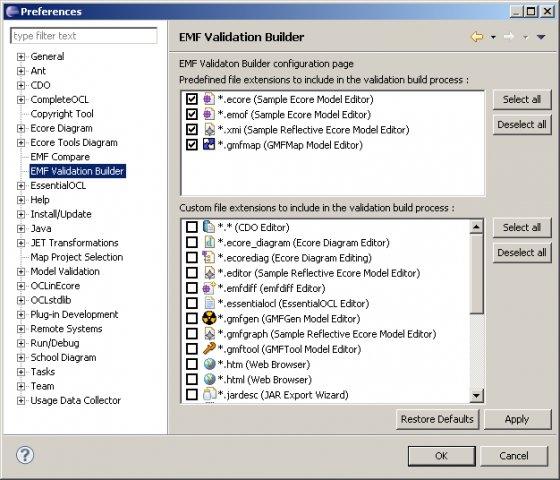The height and width of the screenshot is (480, 560).
Task: Check the *.ecore_diagram checkbox
Action: coord(192,242)
